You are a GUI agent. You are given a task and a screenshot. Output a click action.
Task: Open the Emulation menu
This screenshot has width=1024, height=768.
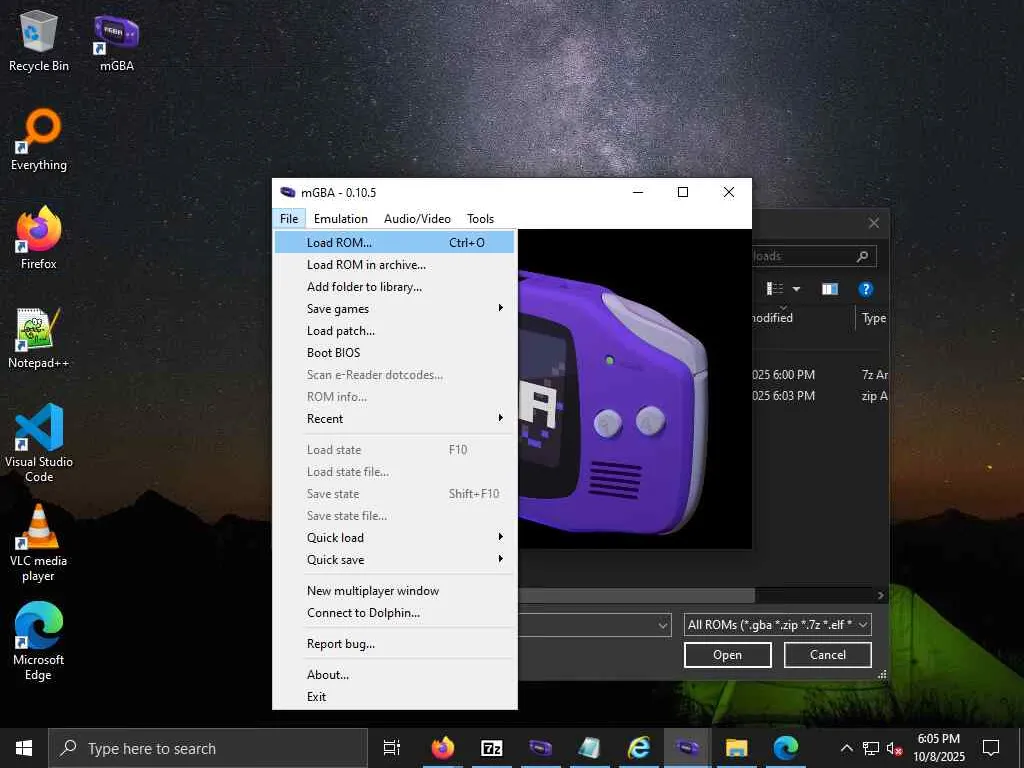pos(340,219)
